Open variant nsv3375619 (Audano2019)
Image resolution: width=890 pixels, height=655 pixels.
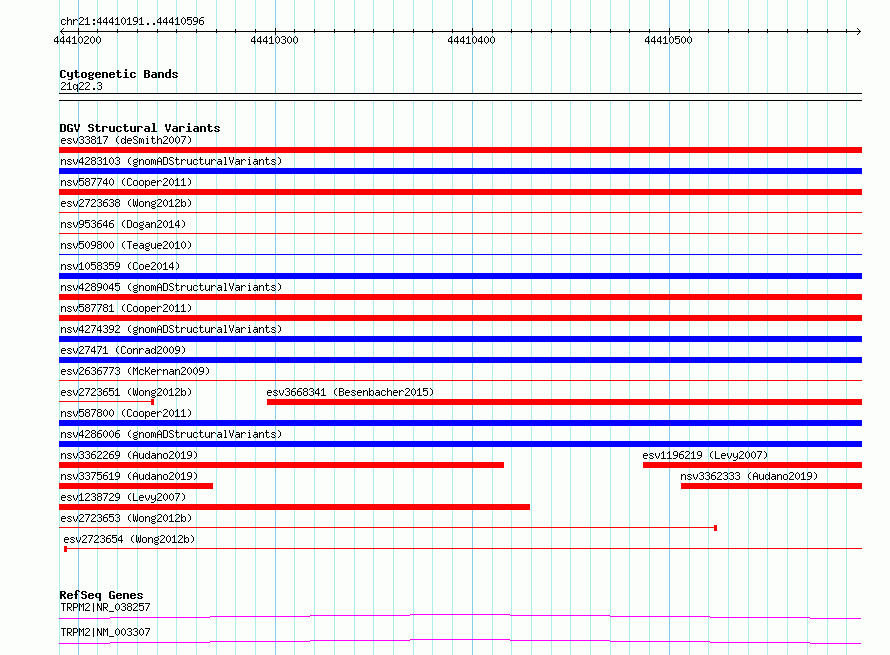point(129,476)
